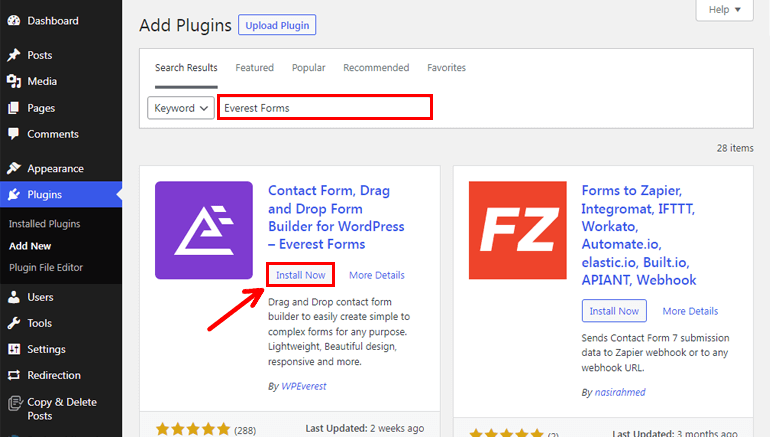Open the Keyword search type dropdown
The width and height of the screenshot is (770, 437).
tap(181, 108)
